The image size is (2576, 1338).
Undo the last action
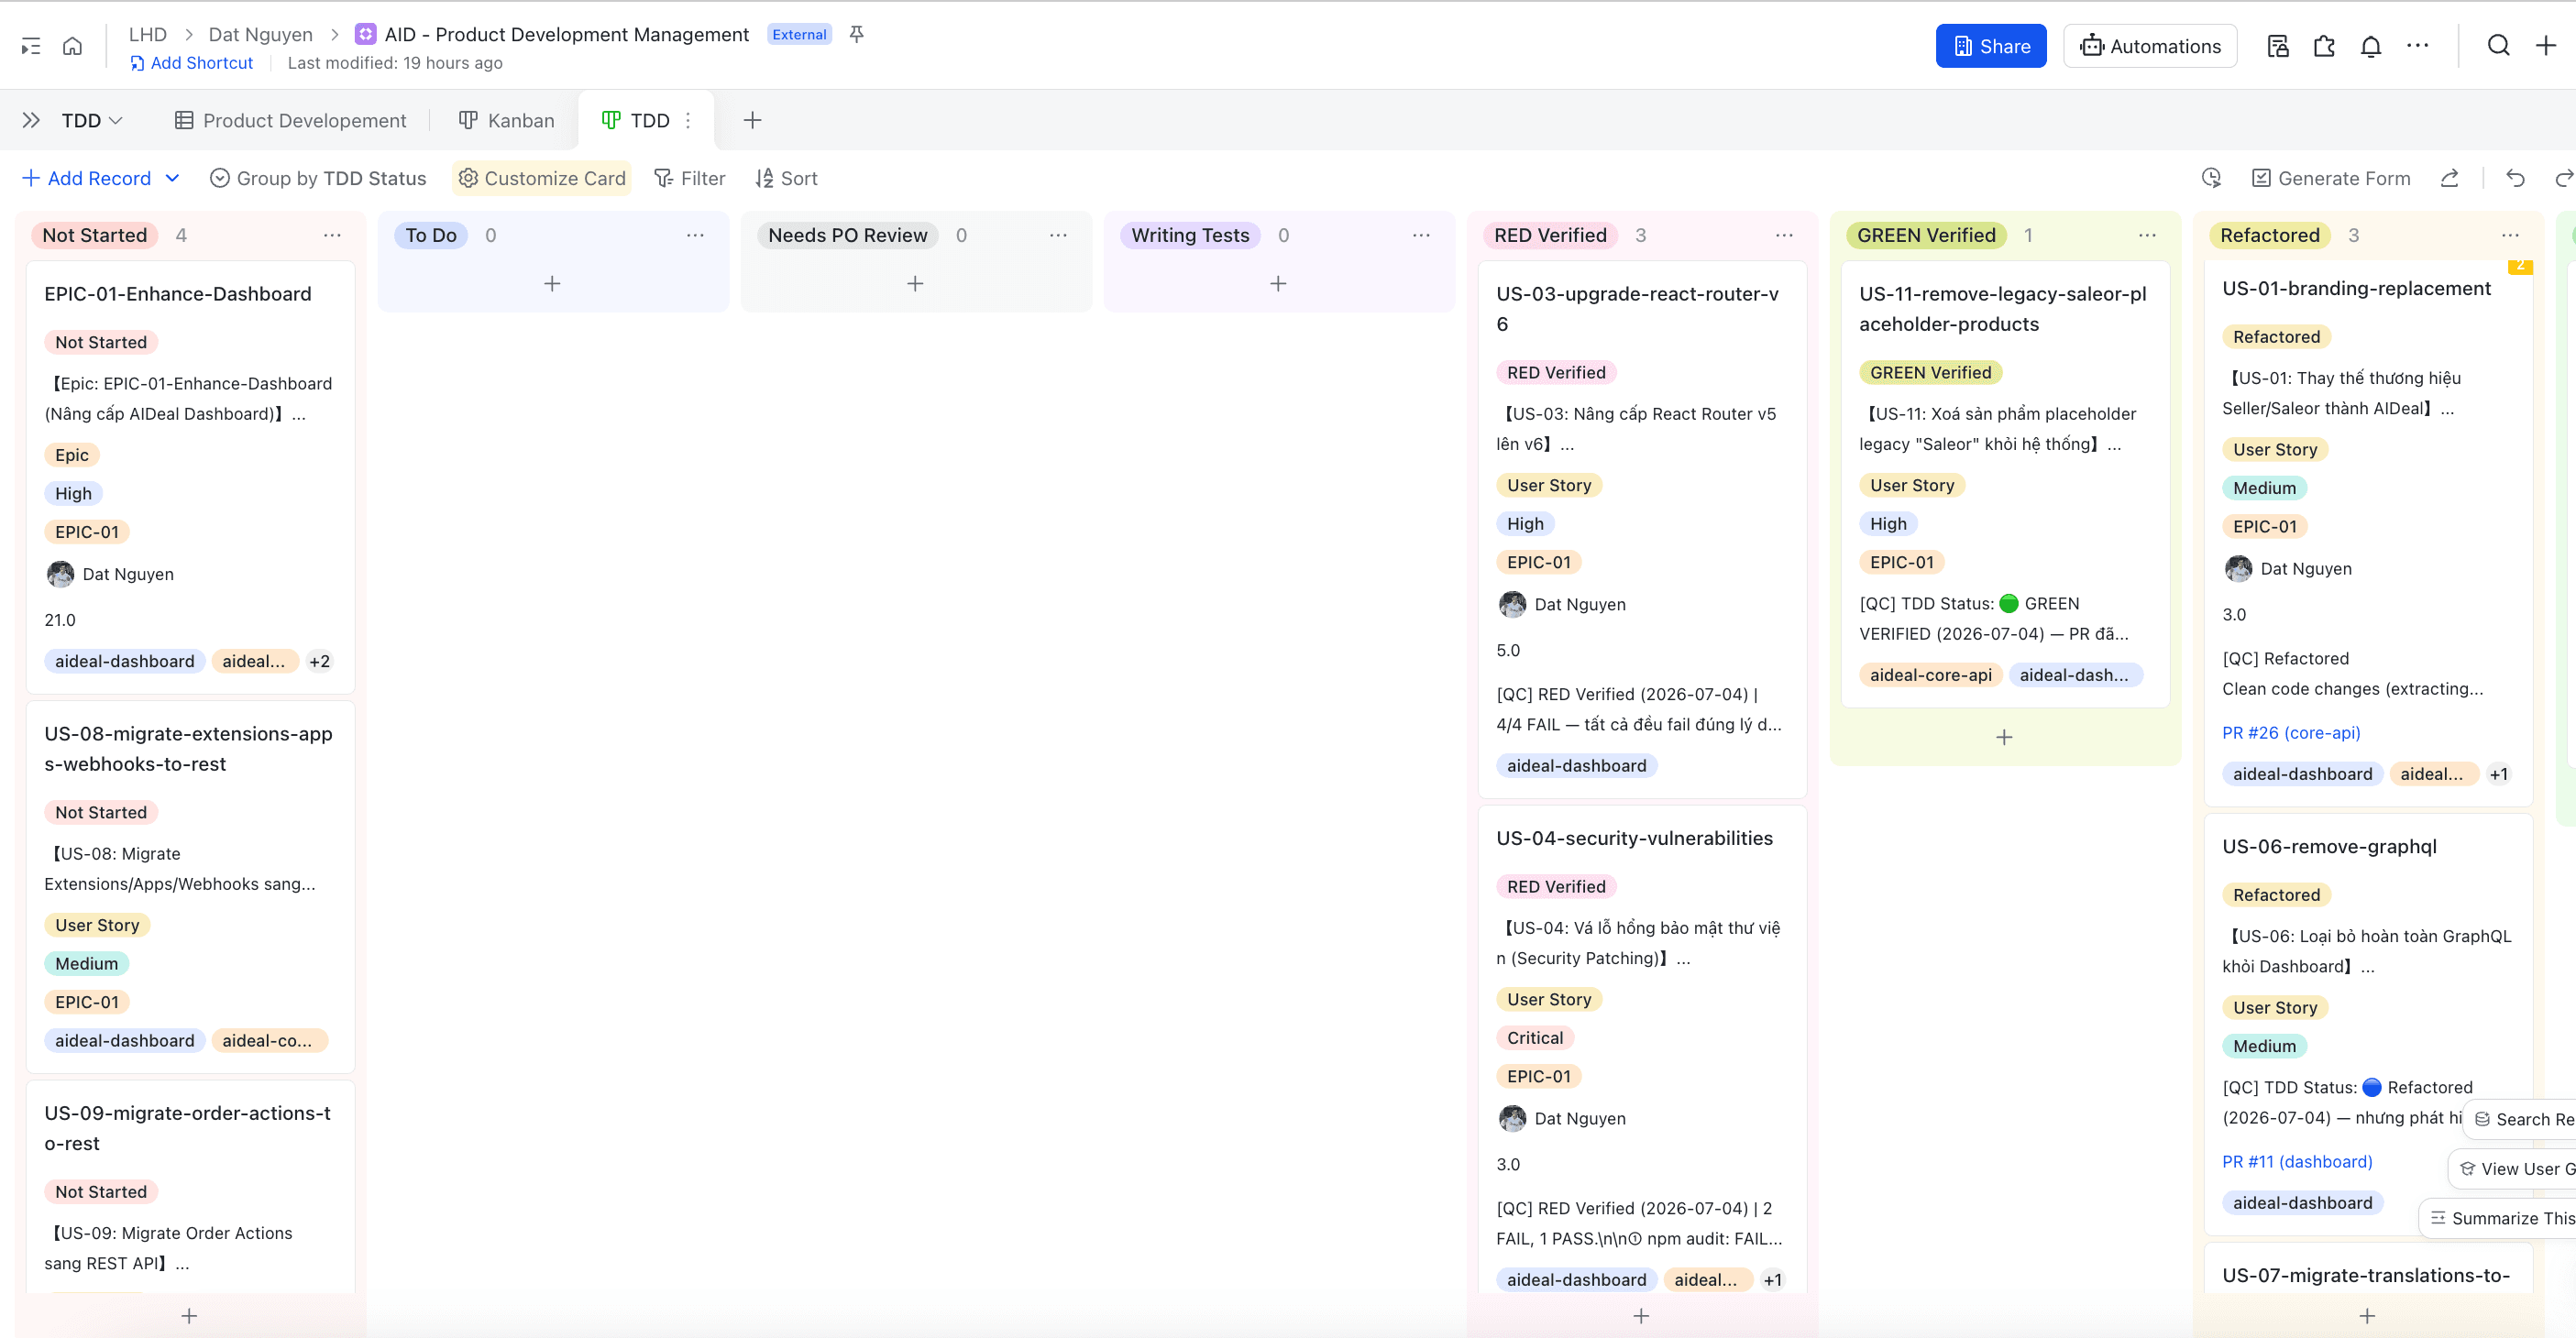coord(2515,178)
